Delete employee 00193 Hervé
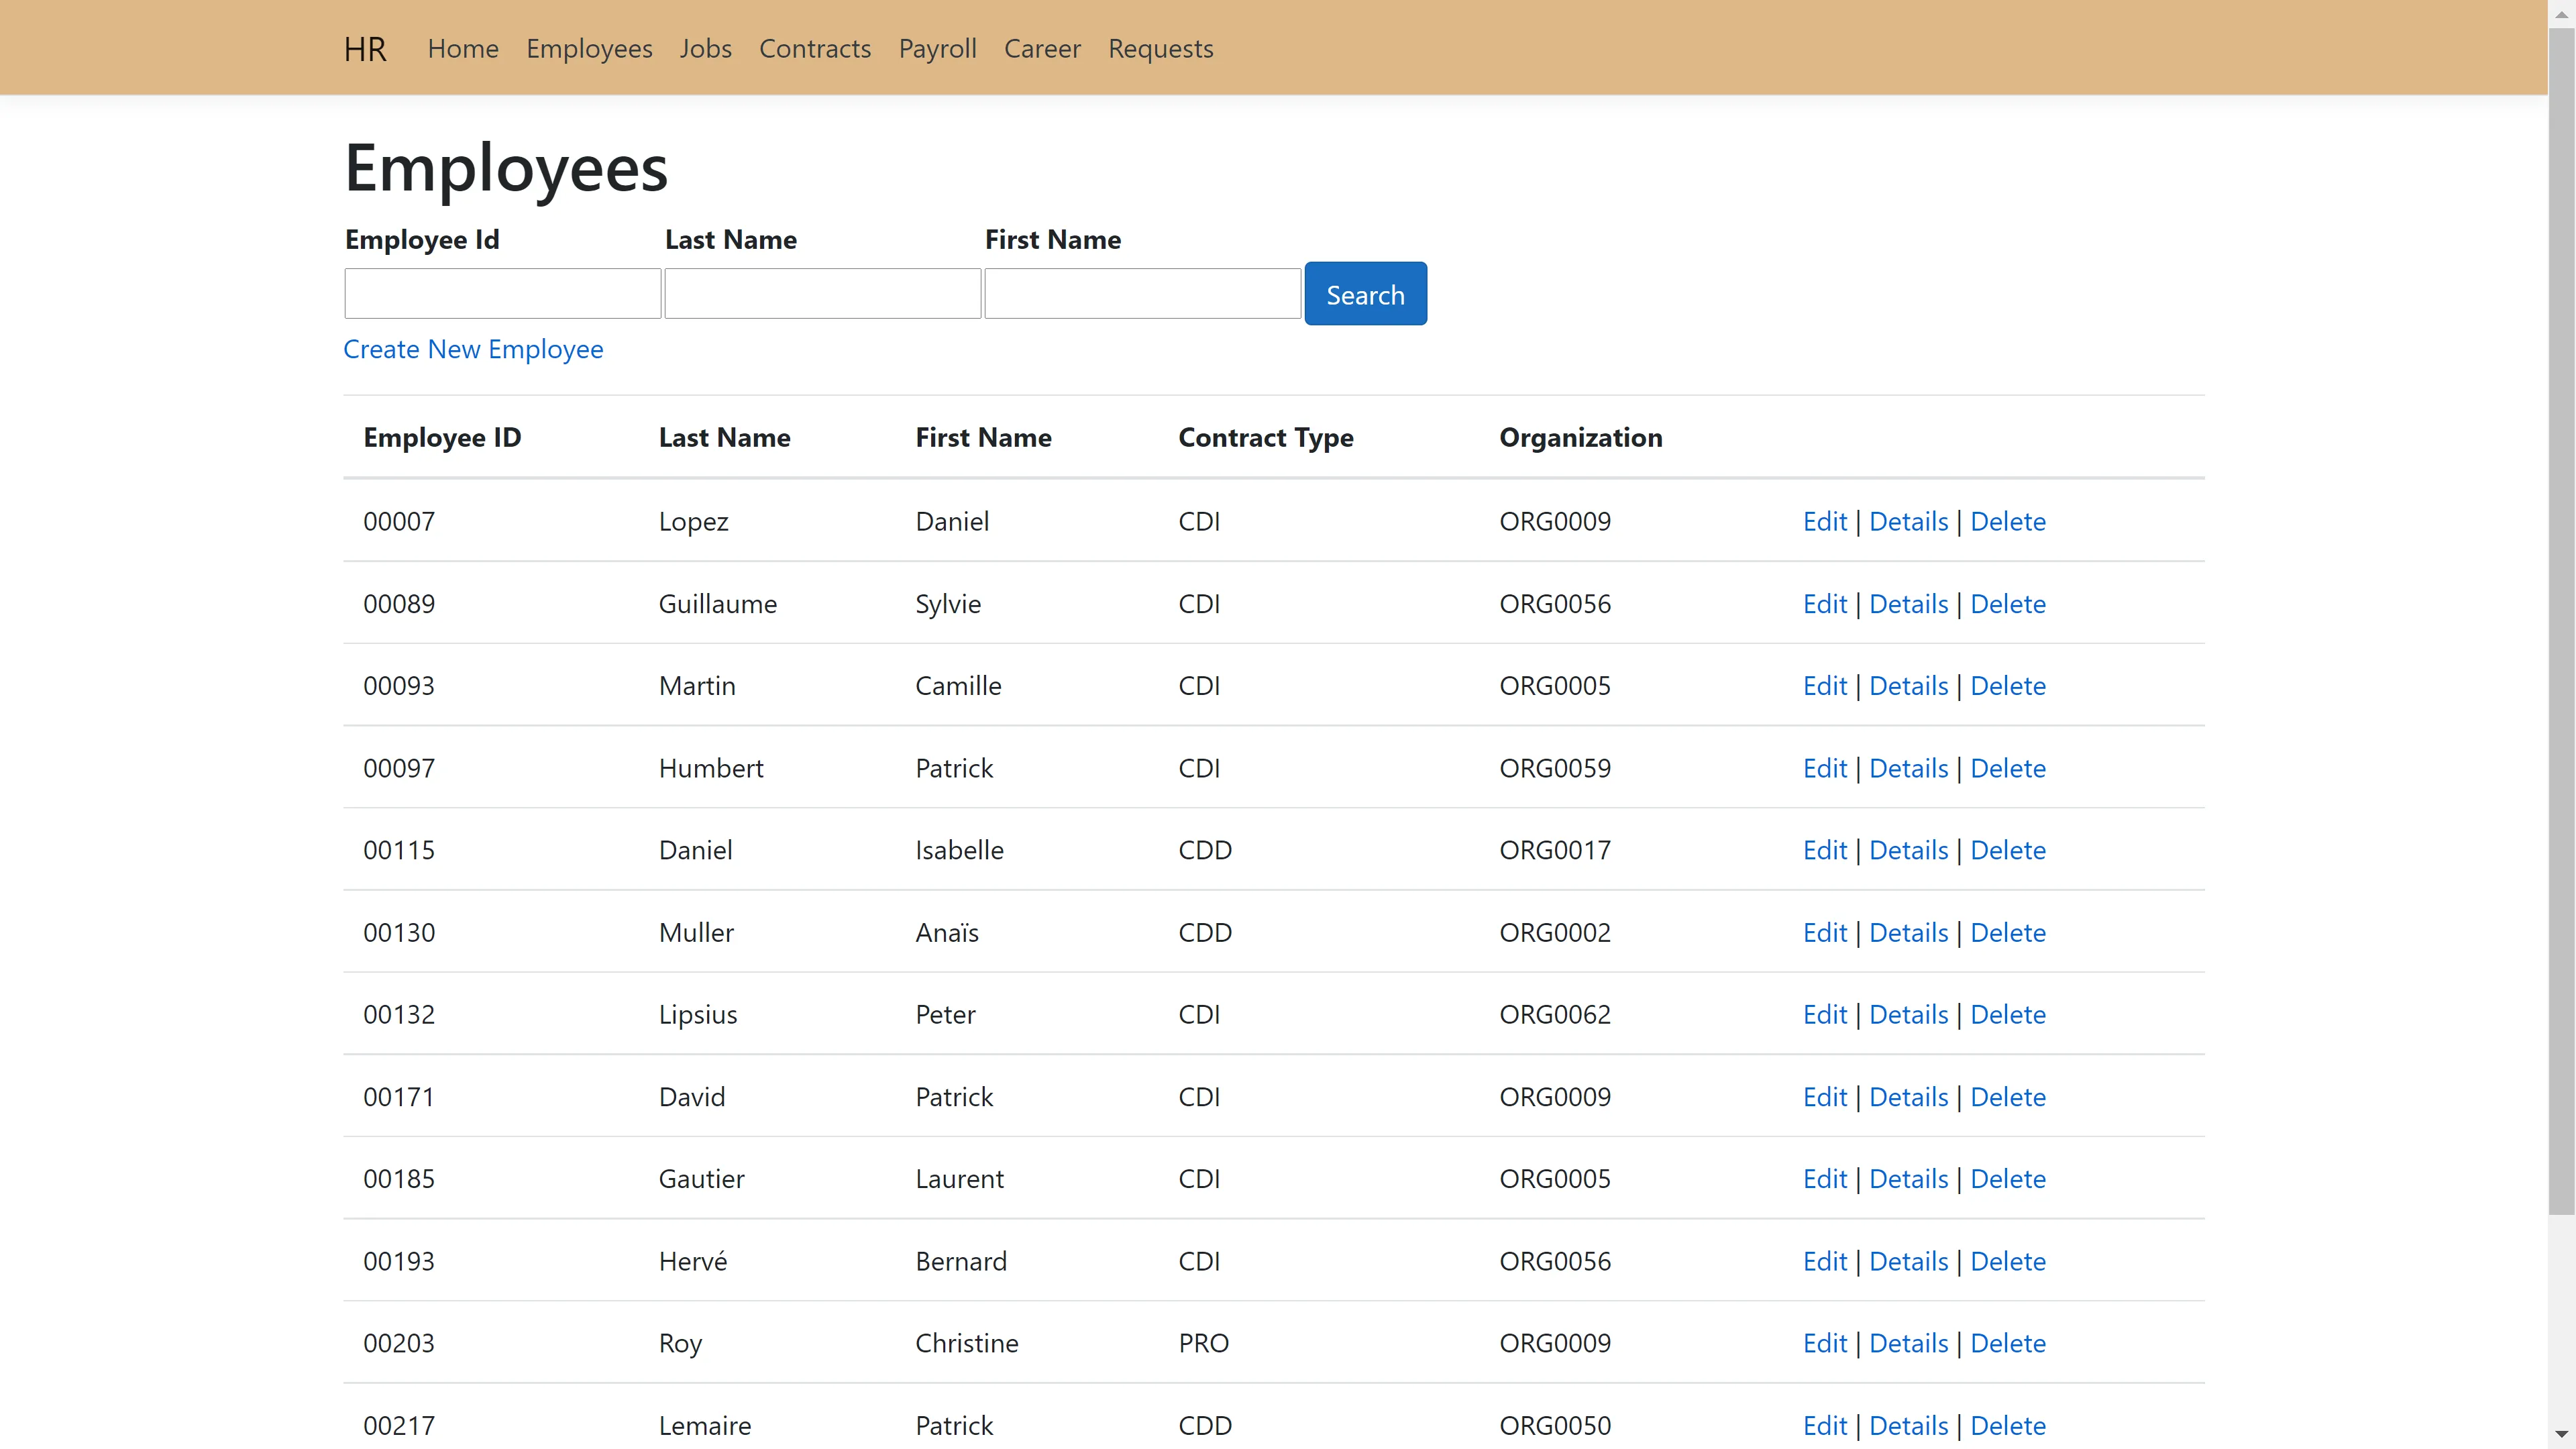The image size is (2576, 1449). (x=2007, y=1261)
